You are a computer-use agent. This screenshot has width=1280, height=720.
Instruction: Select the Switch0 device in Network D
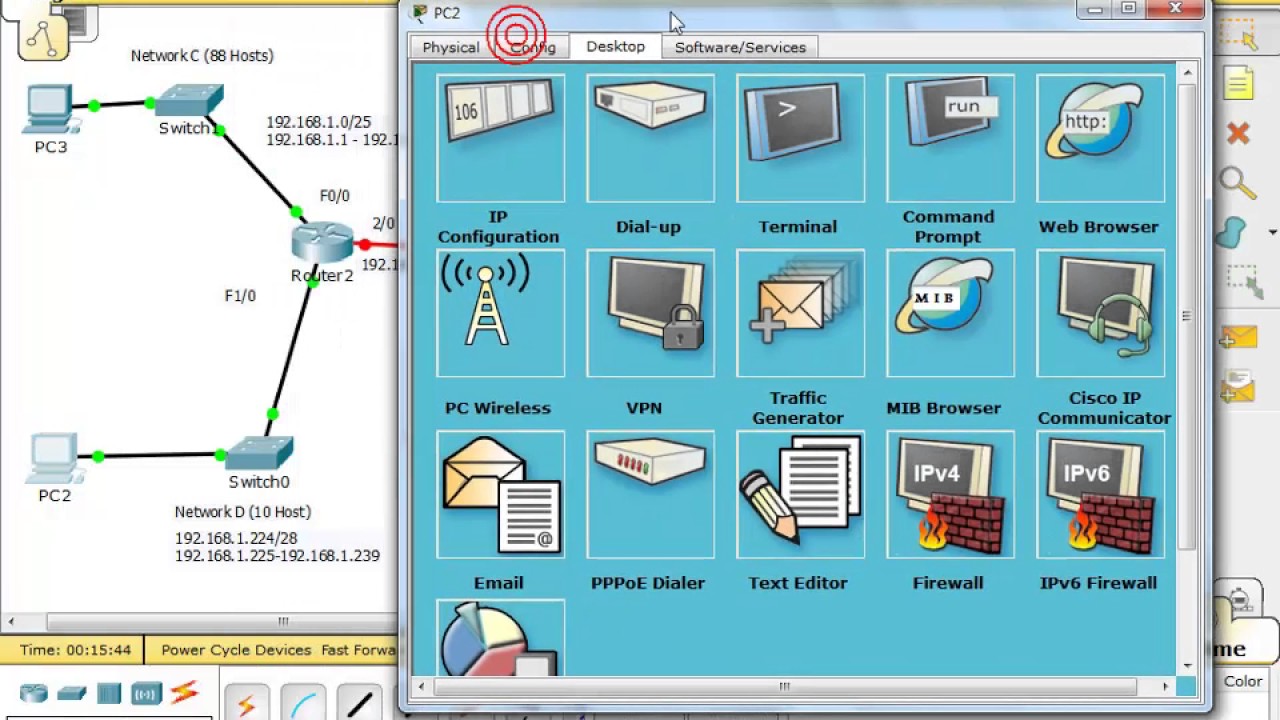coord(258,453)
